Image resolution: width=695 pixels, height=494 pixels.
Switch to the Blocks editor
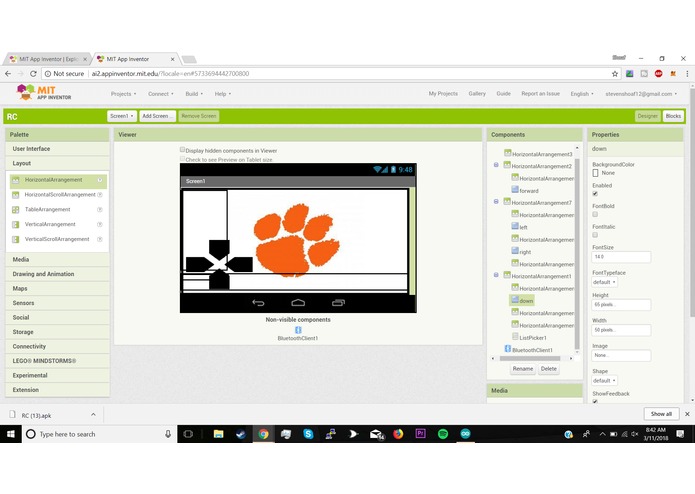673,116
